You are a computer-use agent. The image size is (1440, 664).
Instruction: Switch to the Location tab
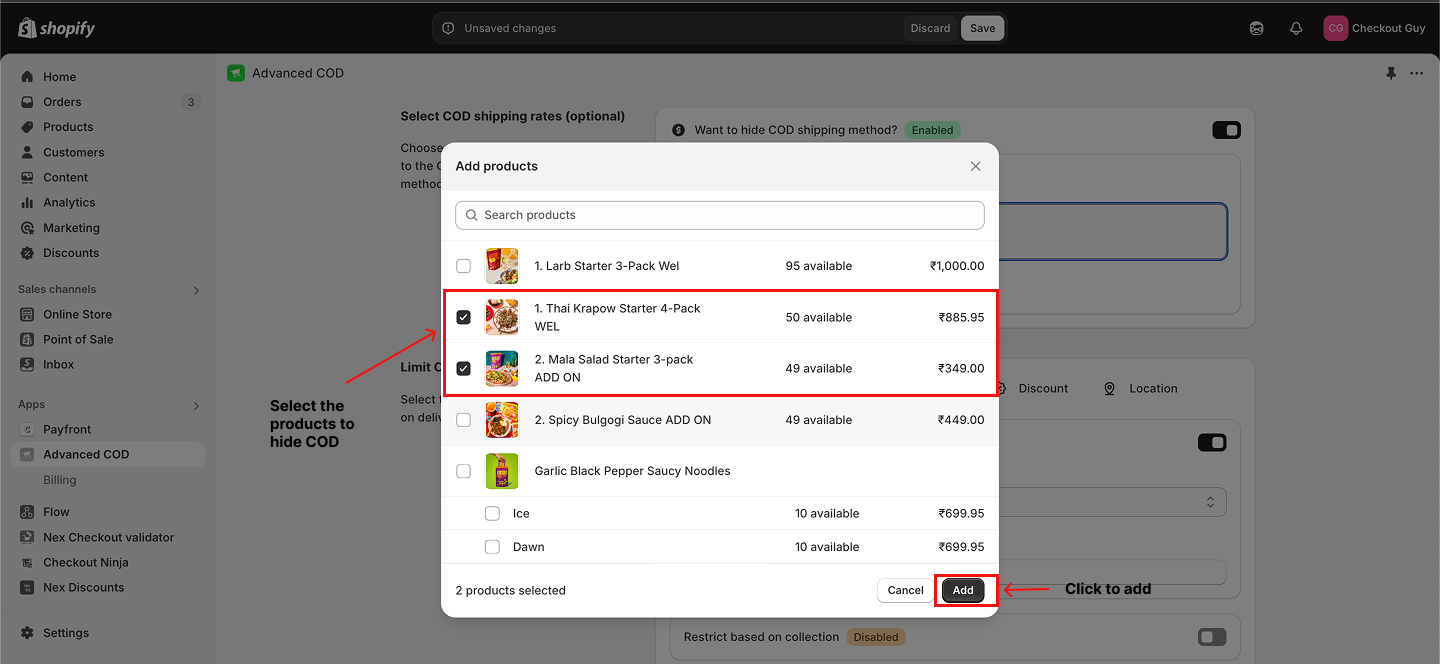coord(1140,388)
